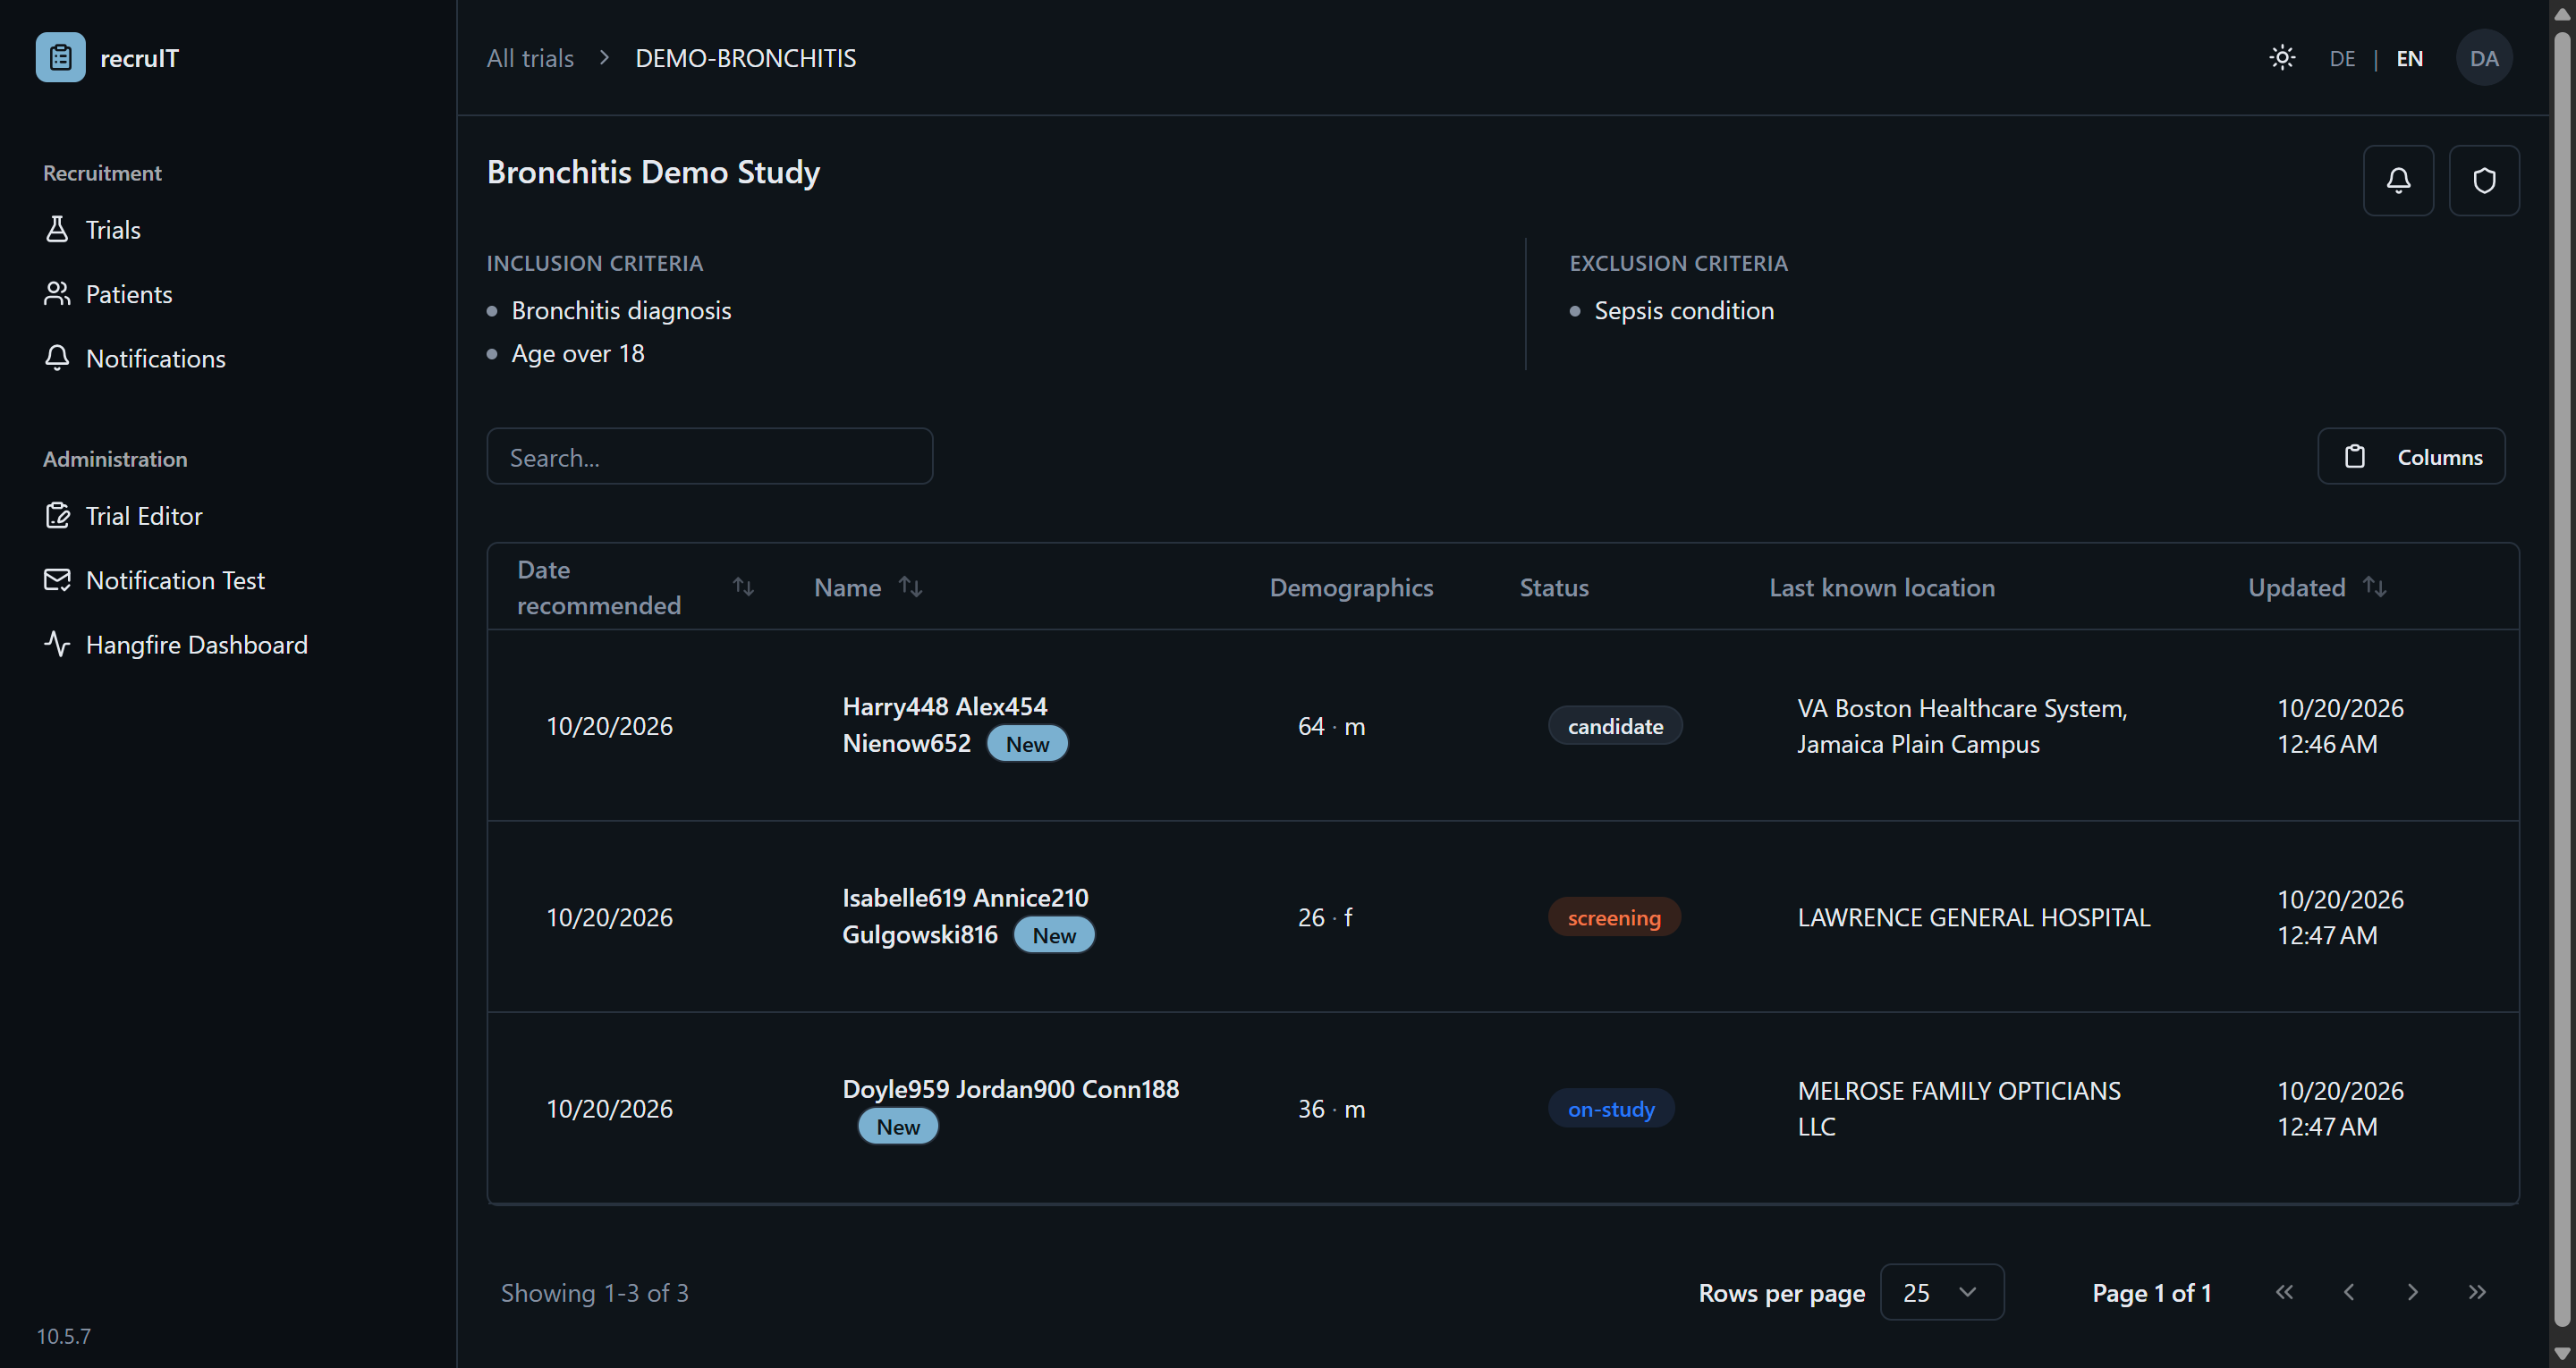
Task: Click the DEMO-BRONCHITIS breadcrumb
Action: pos(745,58)
